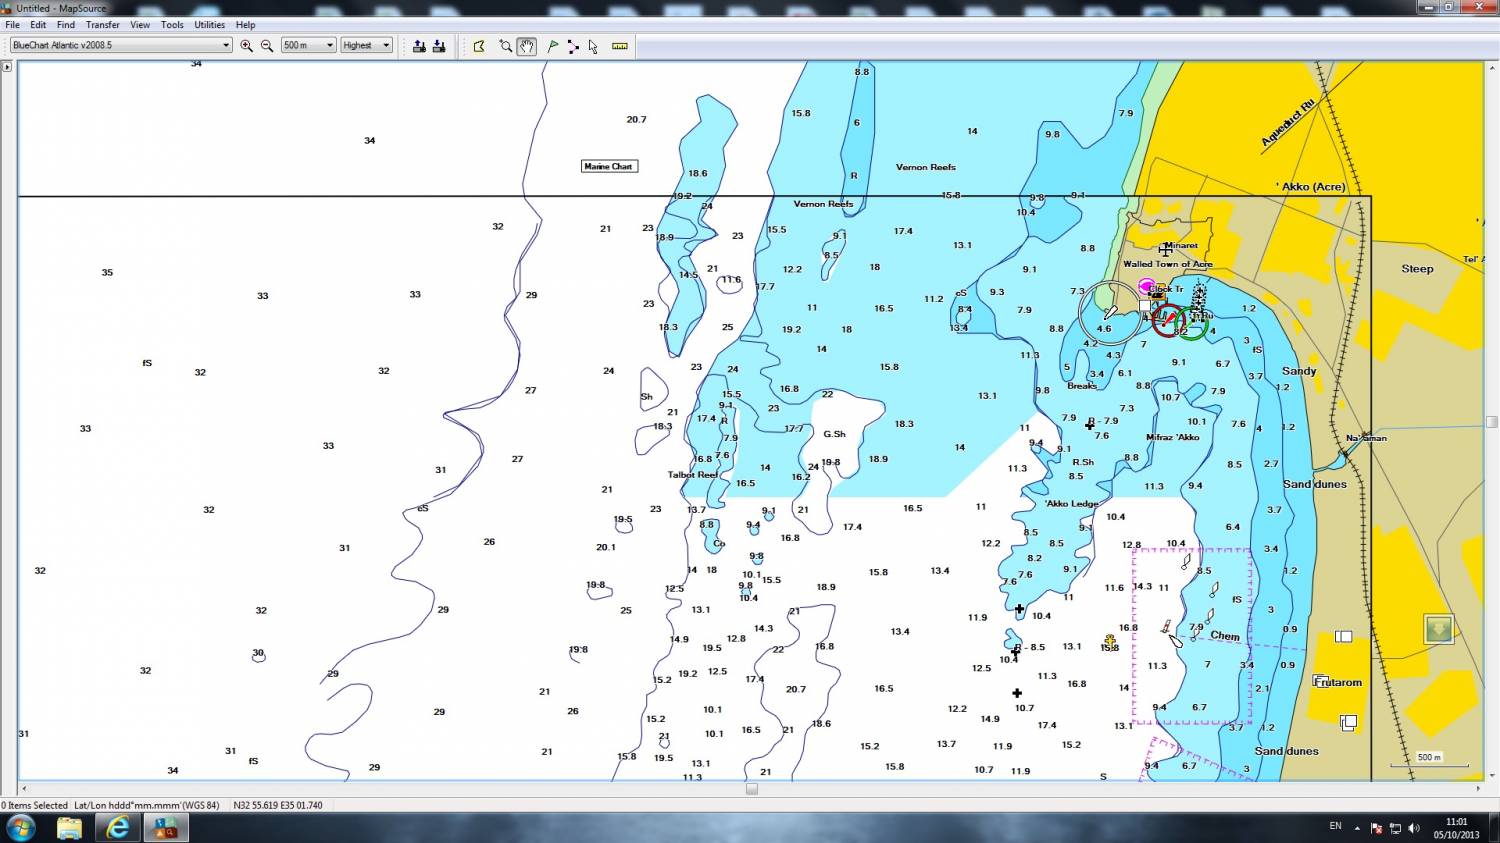The width and height of the screenshot is (1500, 843).
Task: Open the Utilities menu
Action: coord(209,25)
